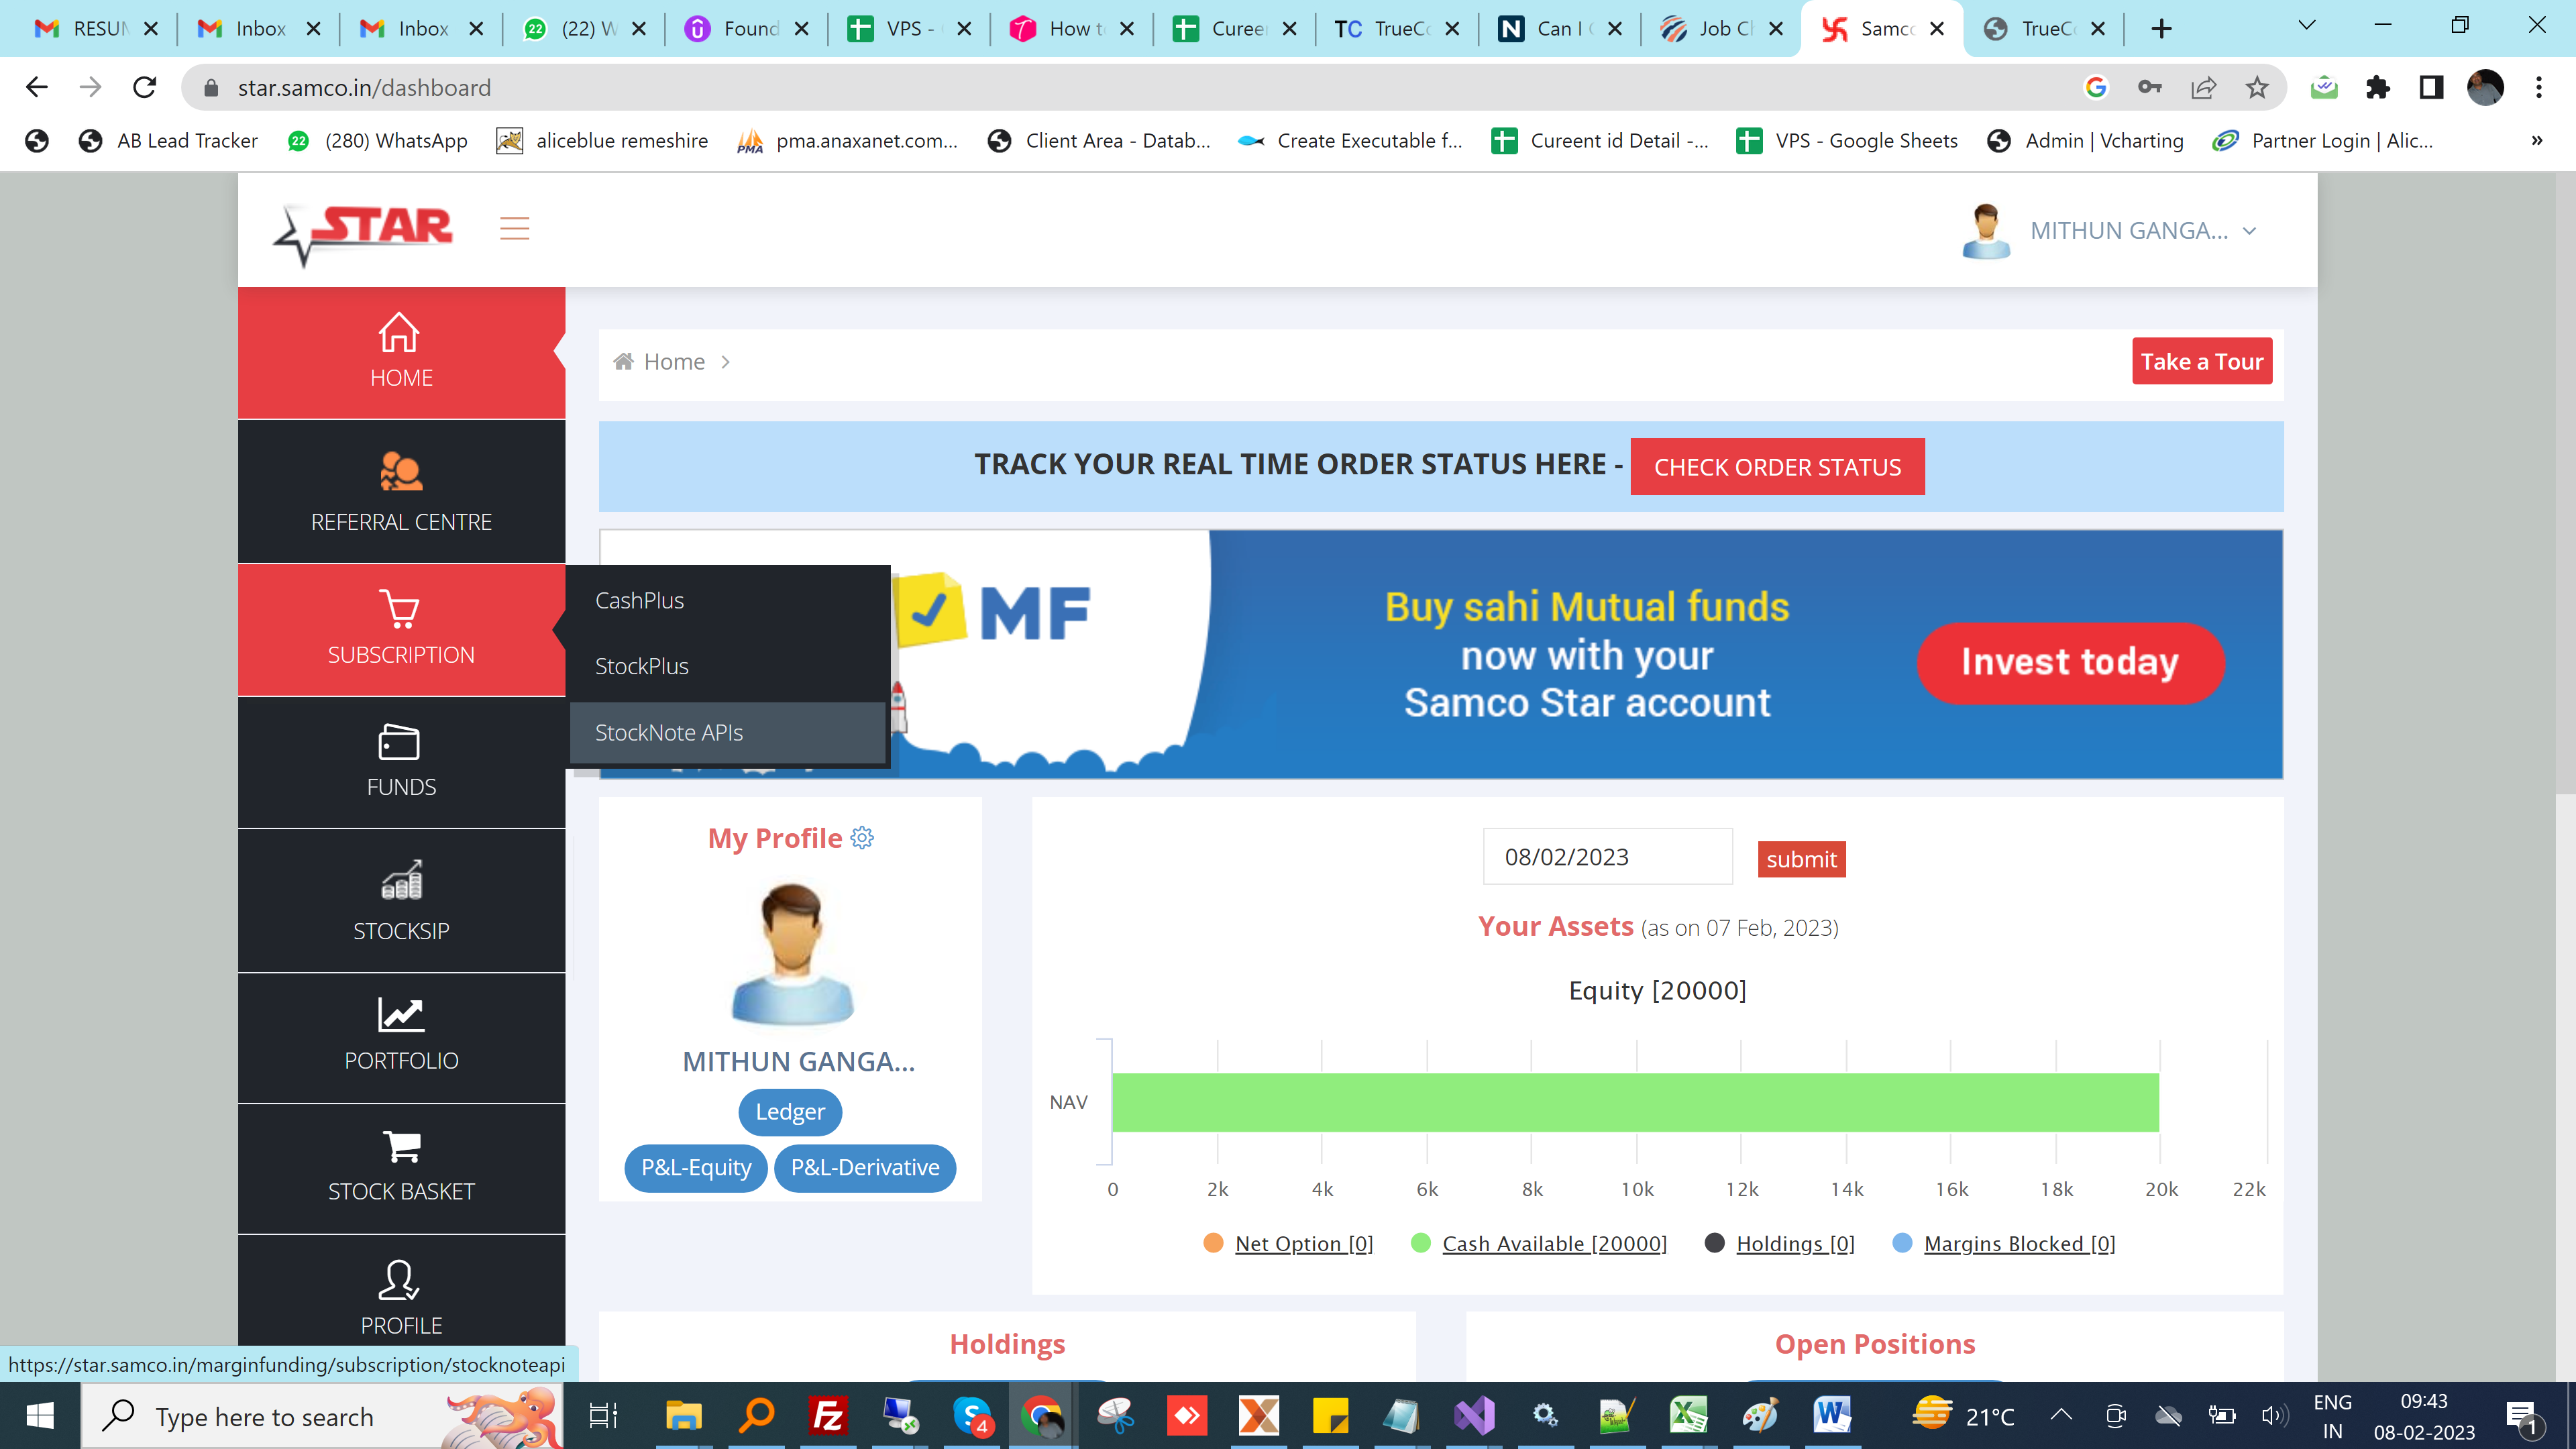
Task: Open the browser side panel icon
Action: (2431, 87)
